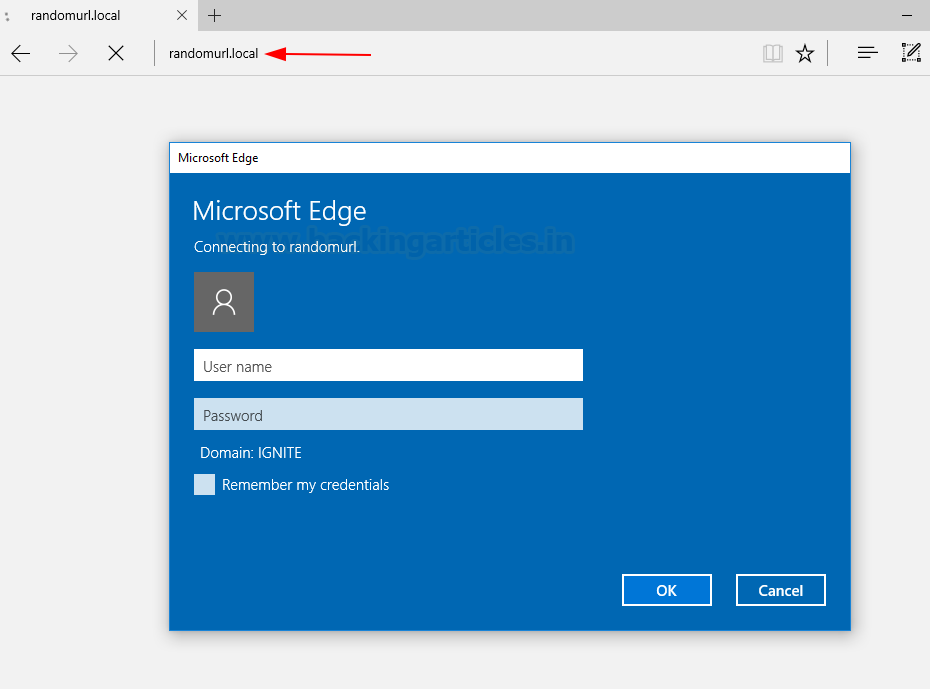Focus the Password field

tap(388, 414)
